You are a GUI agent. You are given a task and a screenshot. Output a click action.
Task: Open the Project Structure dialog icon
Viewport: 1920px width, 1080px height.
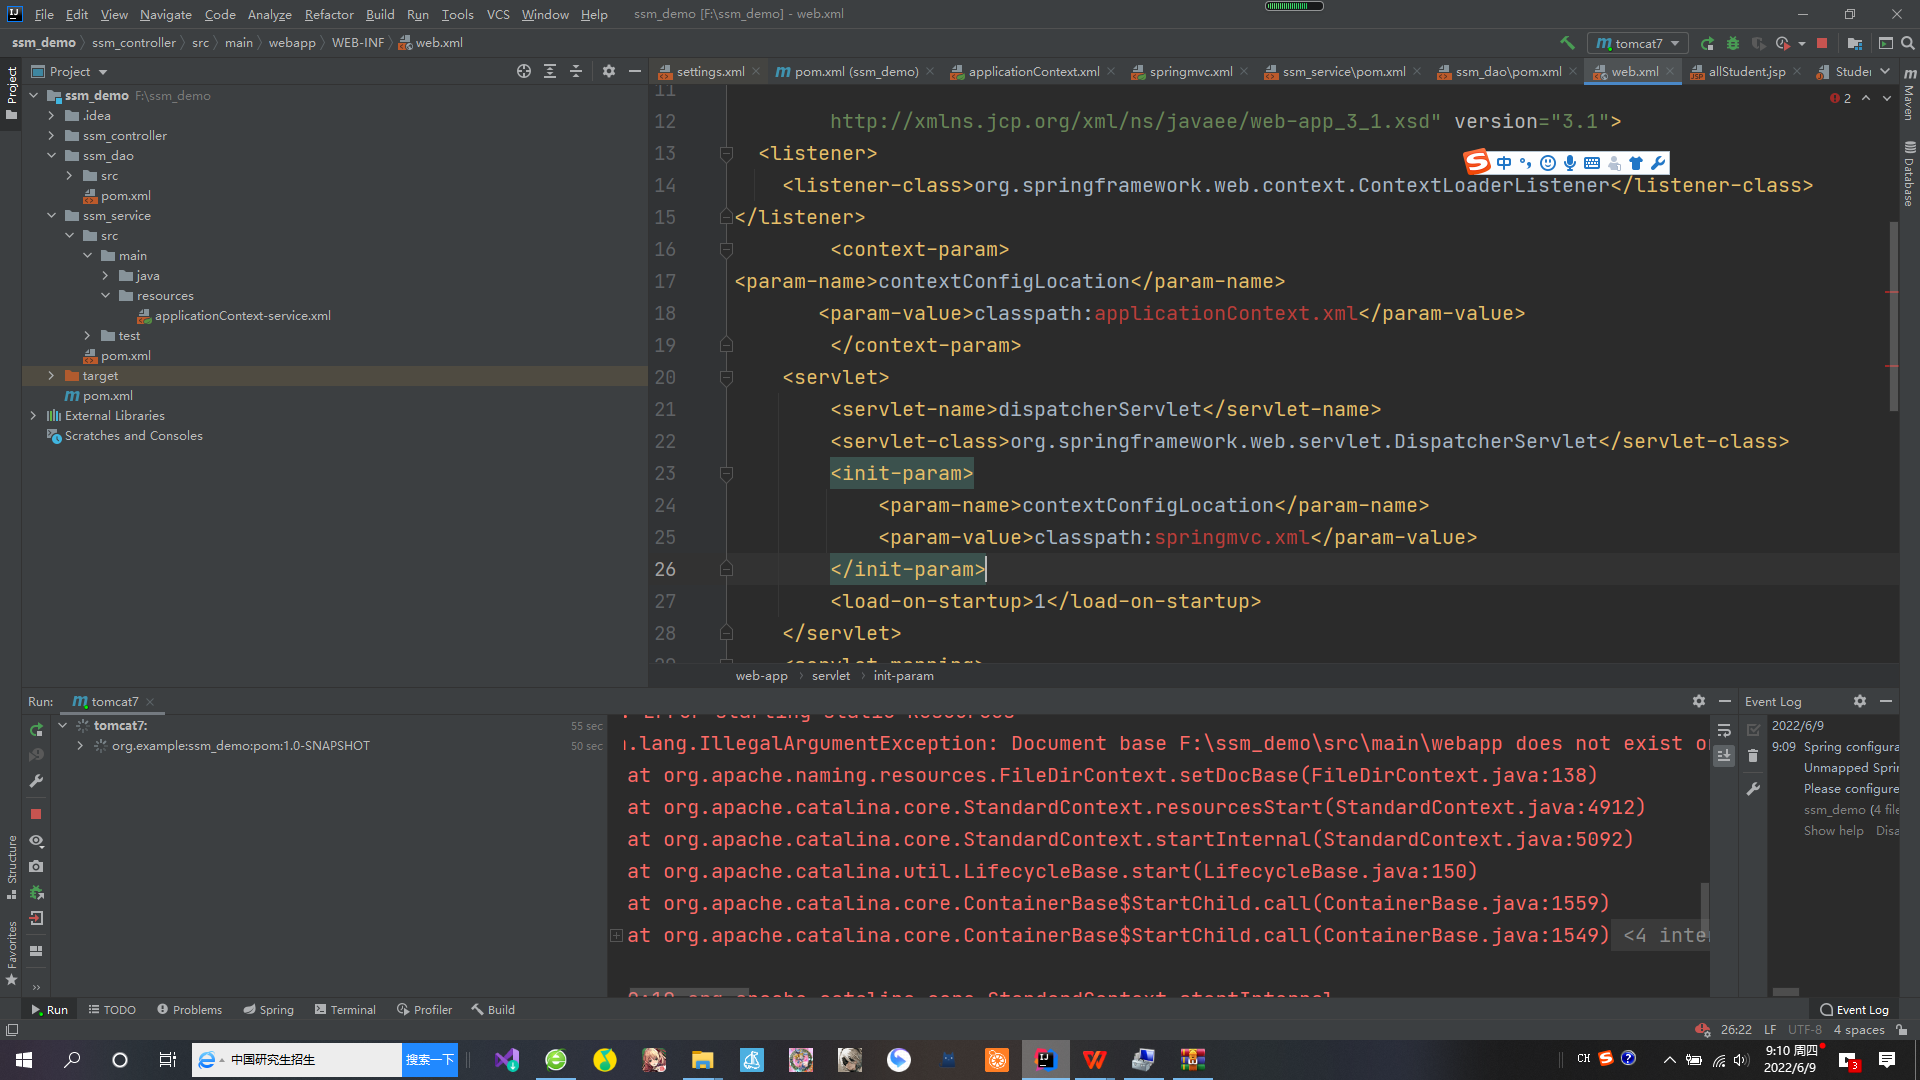click(x=1854, y=43)
